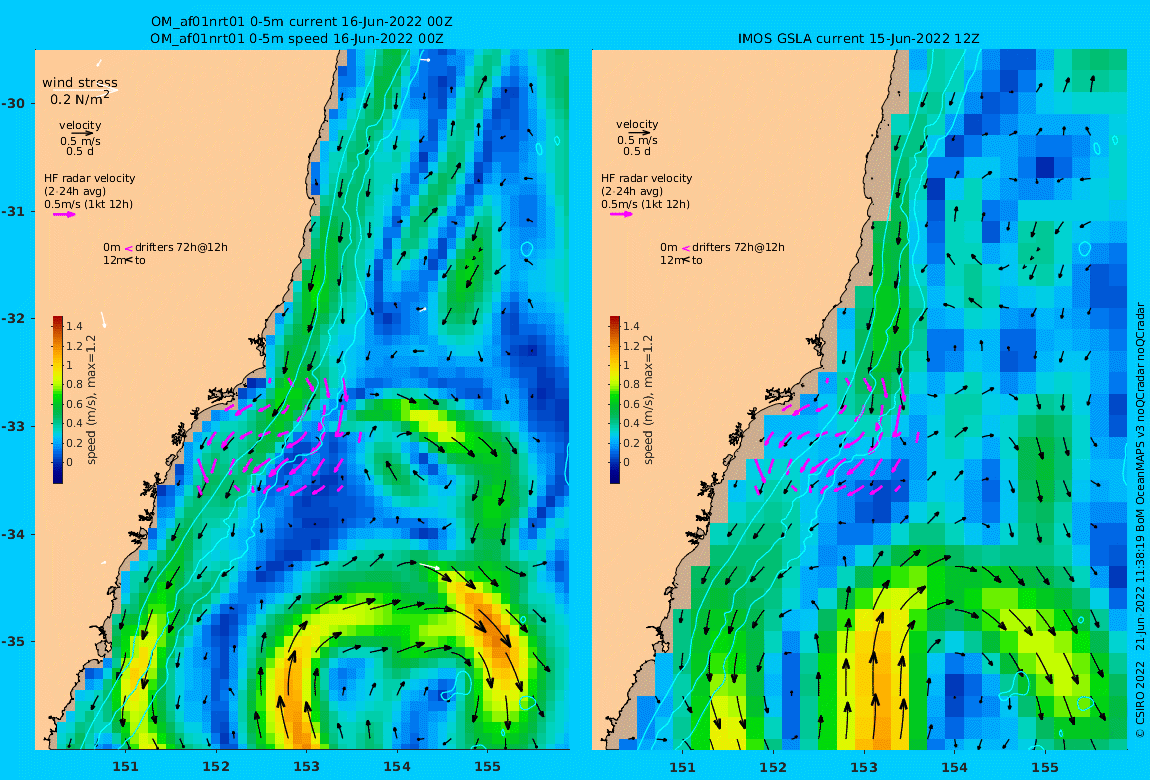Click the -30 latitude axis label

13,103
